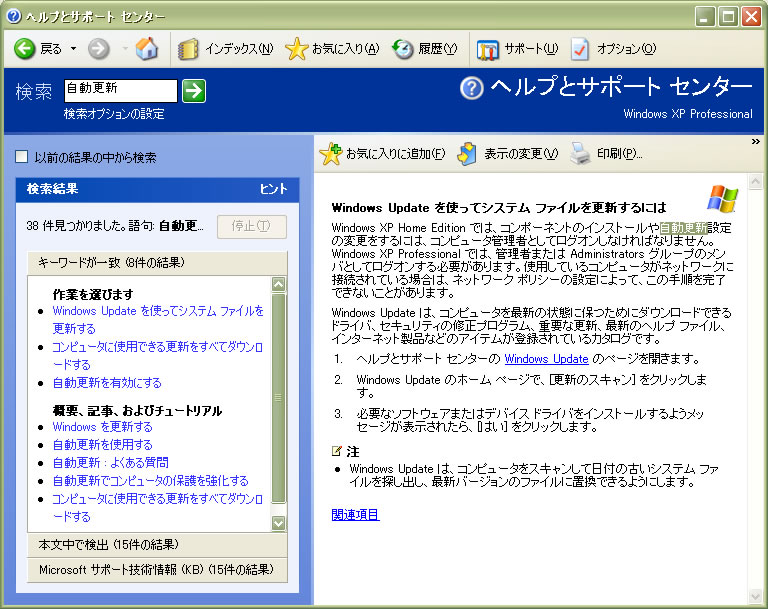Open Windows を更新する result
This screenshot has width=768, height=609.
click(102, 427)
